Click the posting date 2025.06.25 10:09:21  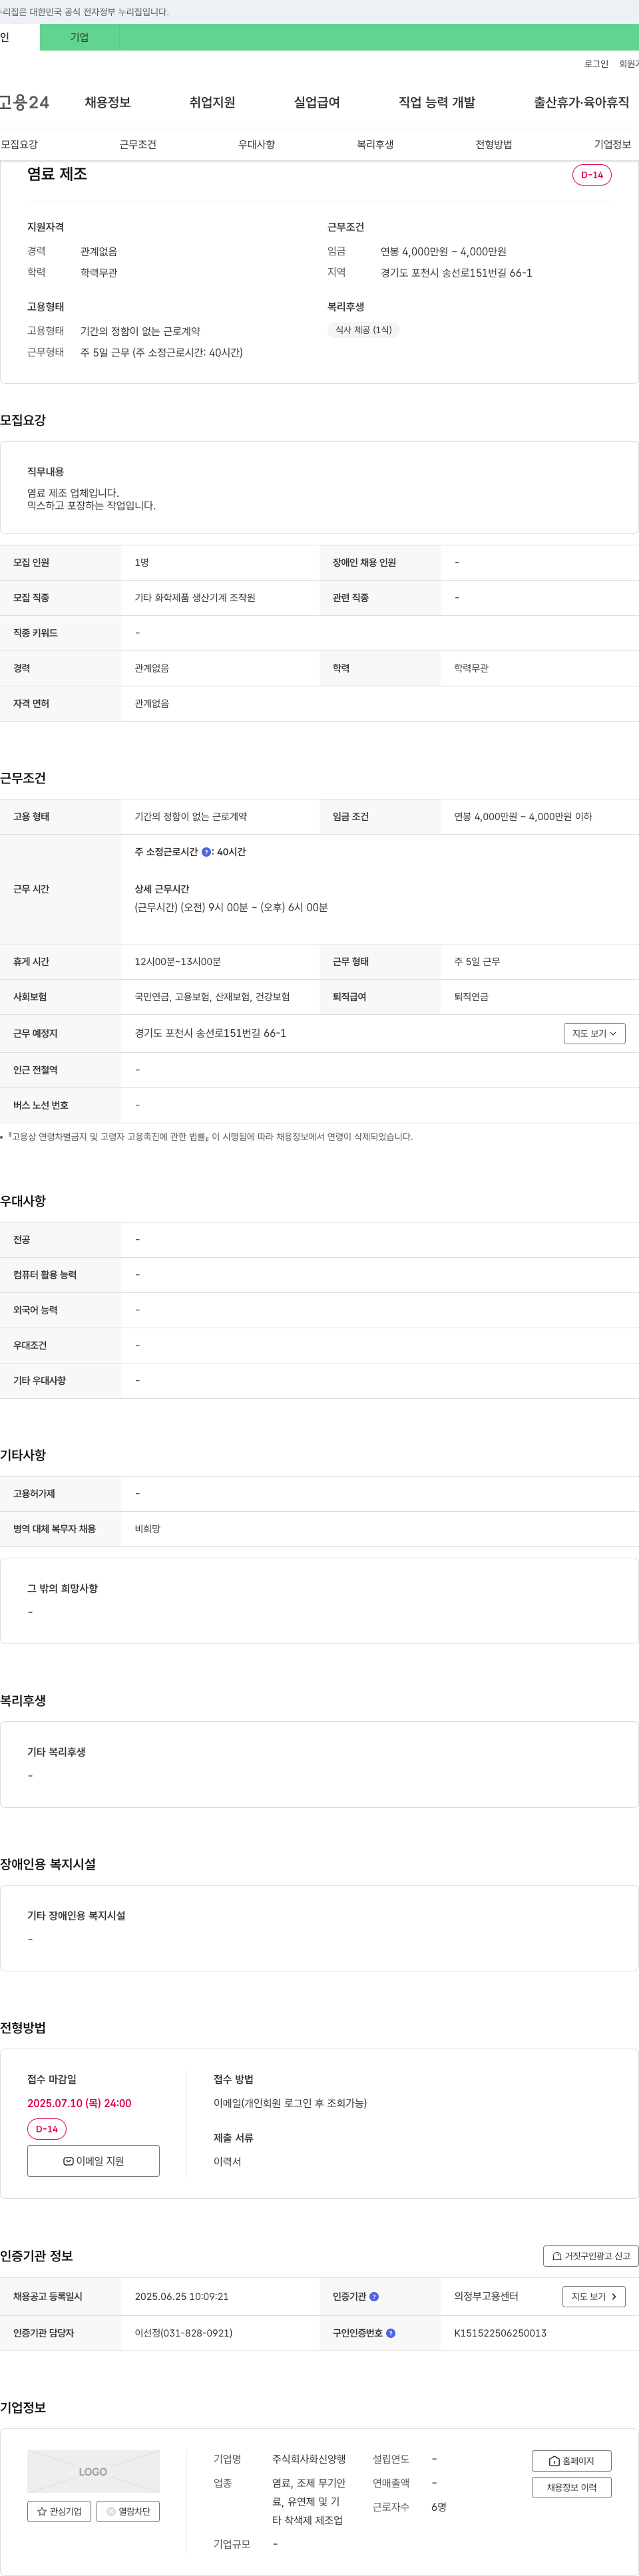[x=182, y=2296]
